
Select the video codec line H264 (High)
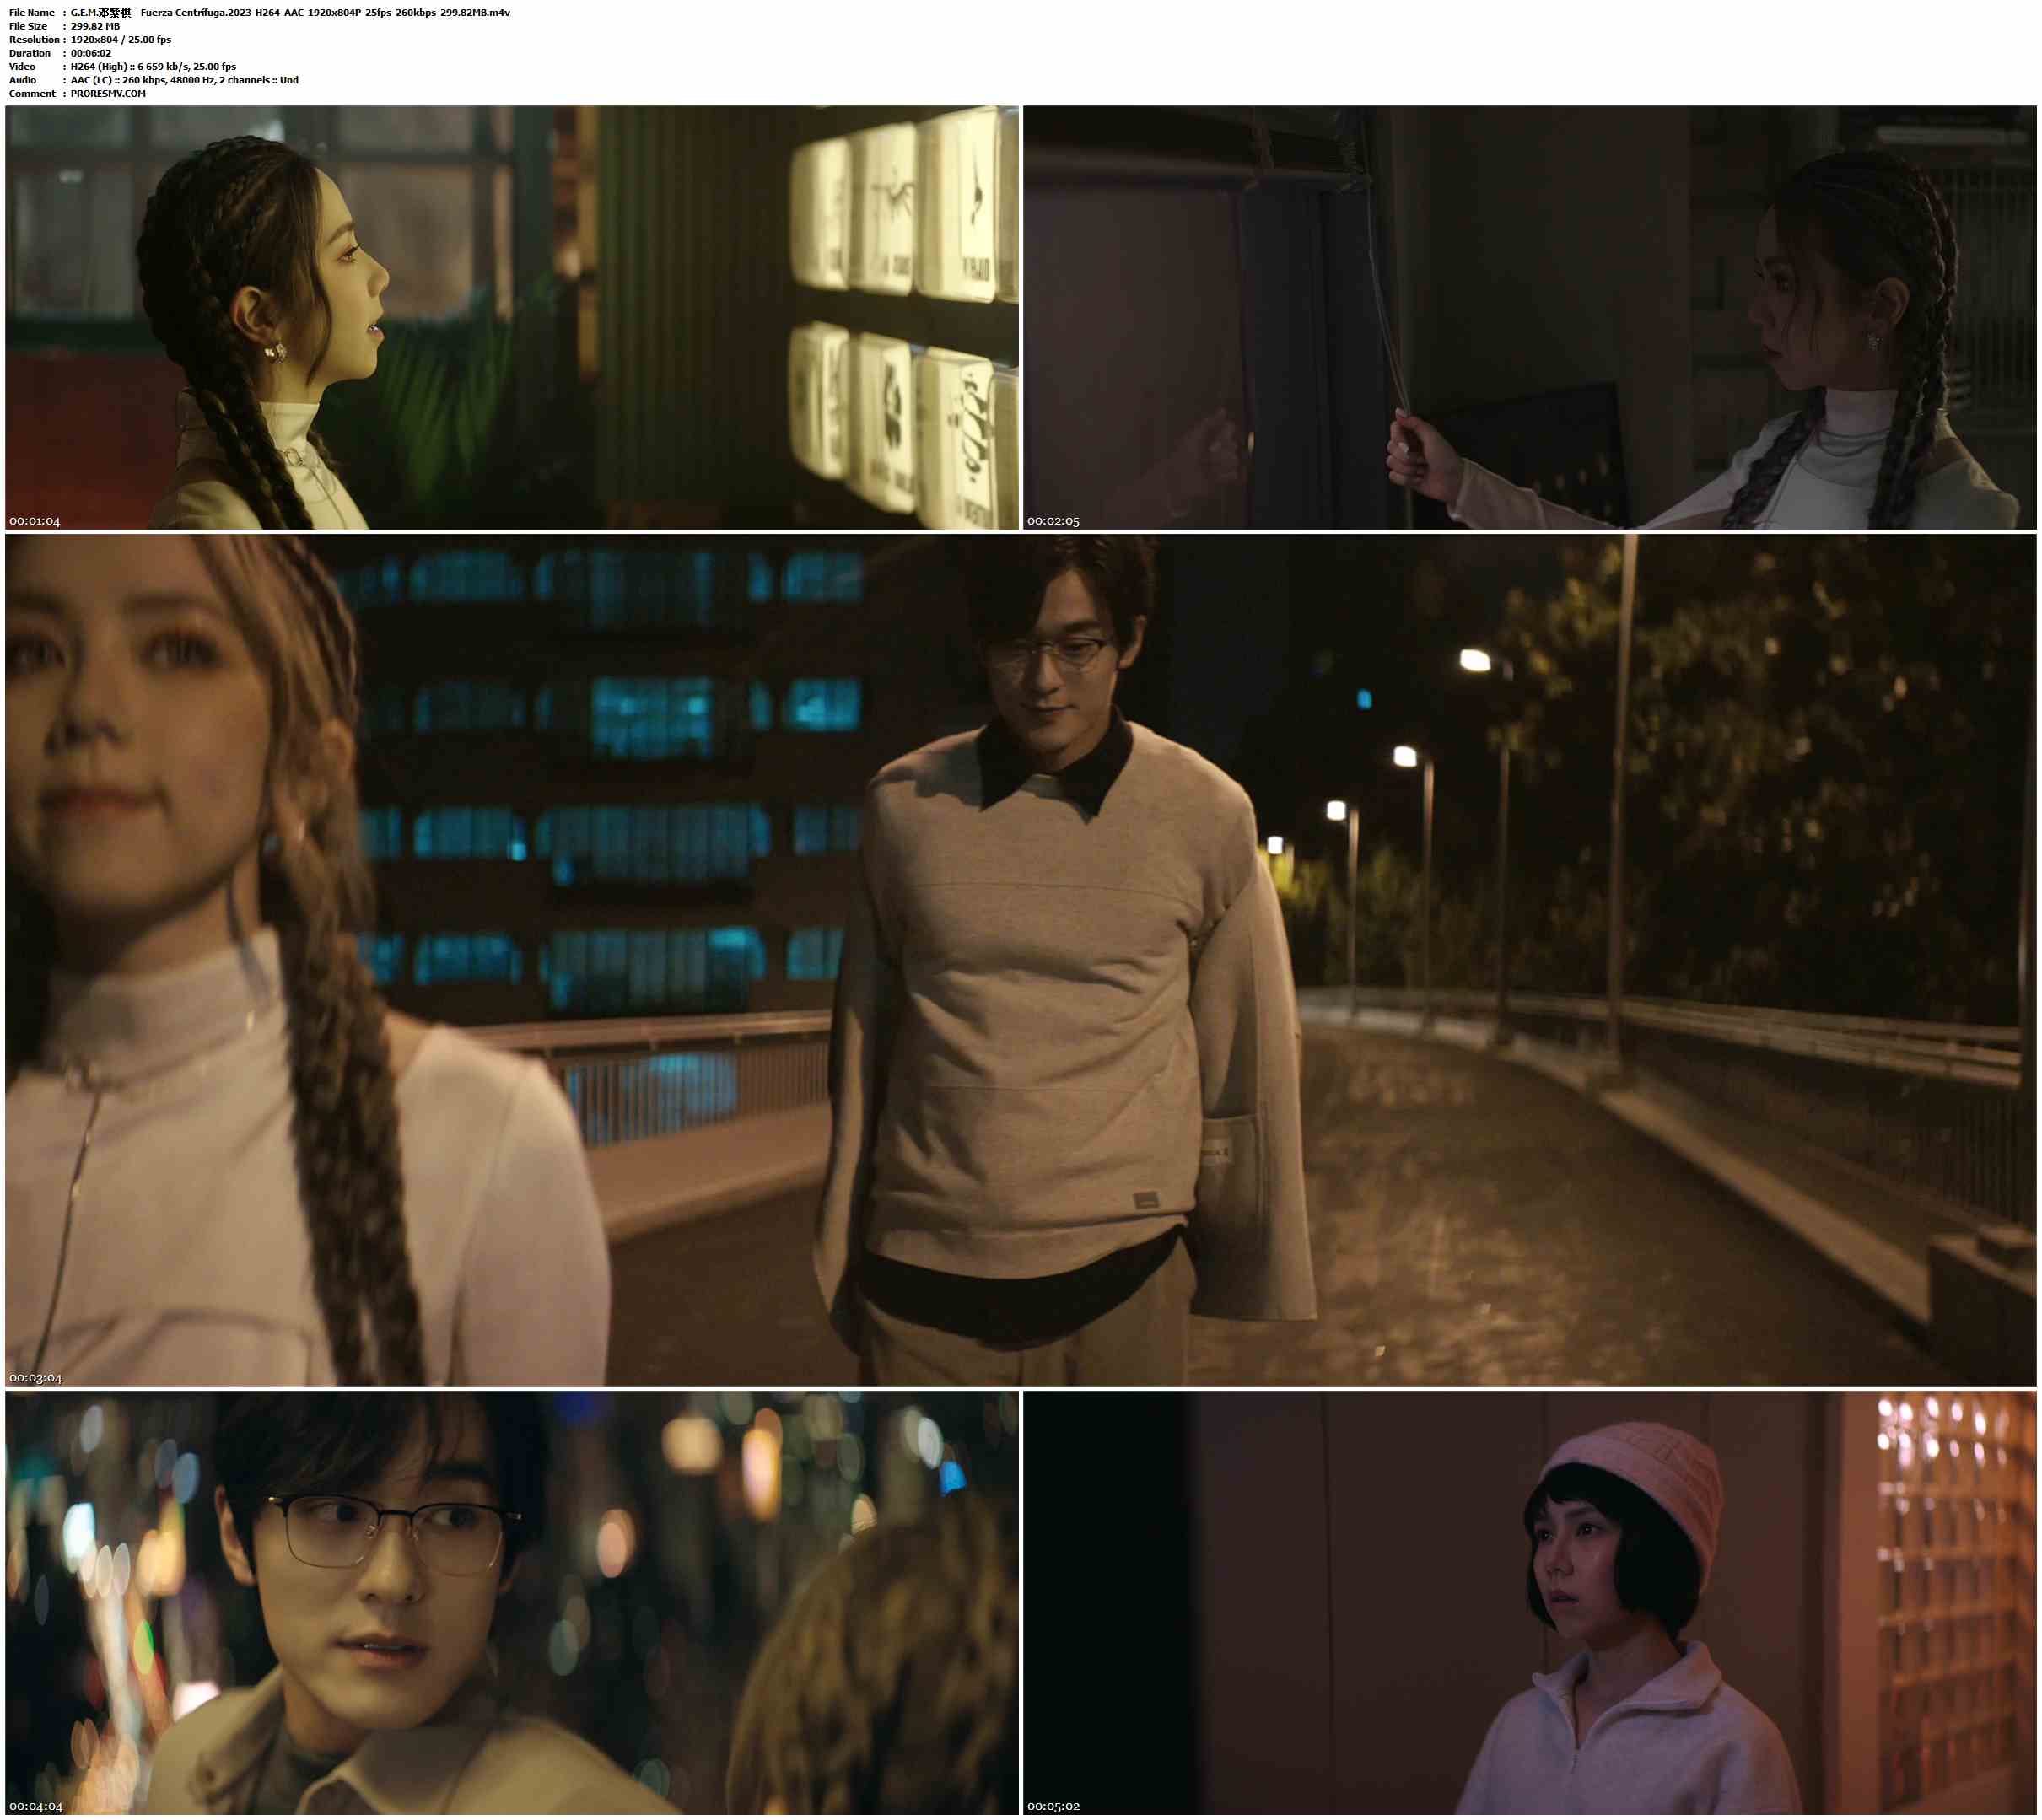(x=153, y=67)
